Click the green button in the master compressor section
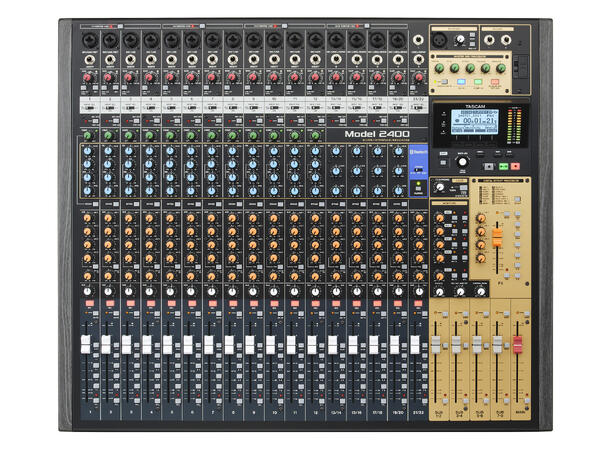Screen dimensions: 610x450 (x=478, y=82)
